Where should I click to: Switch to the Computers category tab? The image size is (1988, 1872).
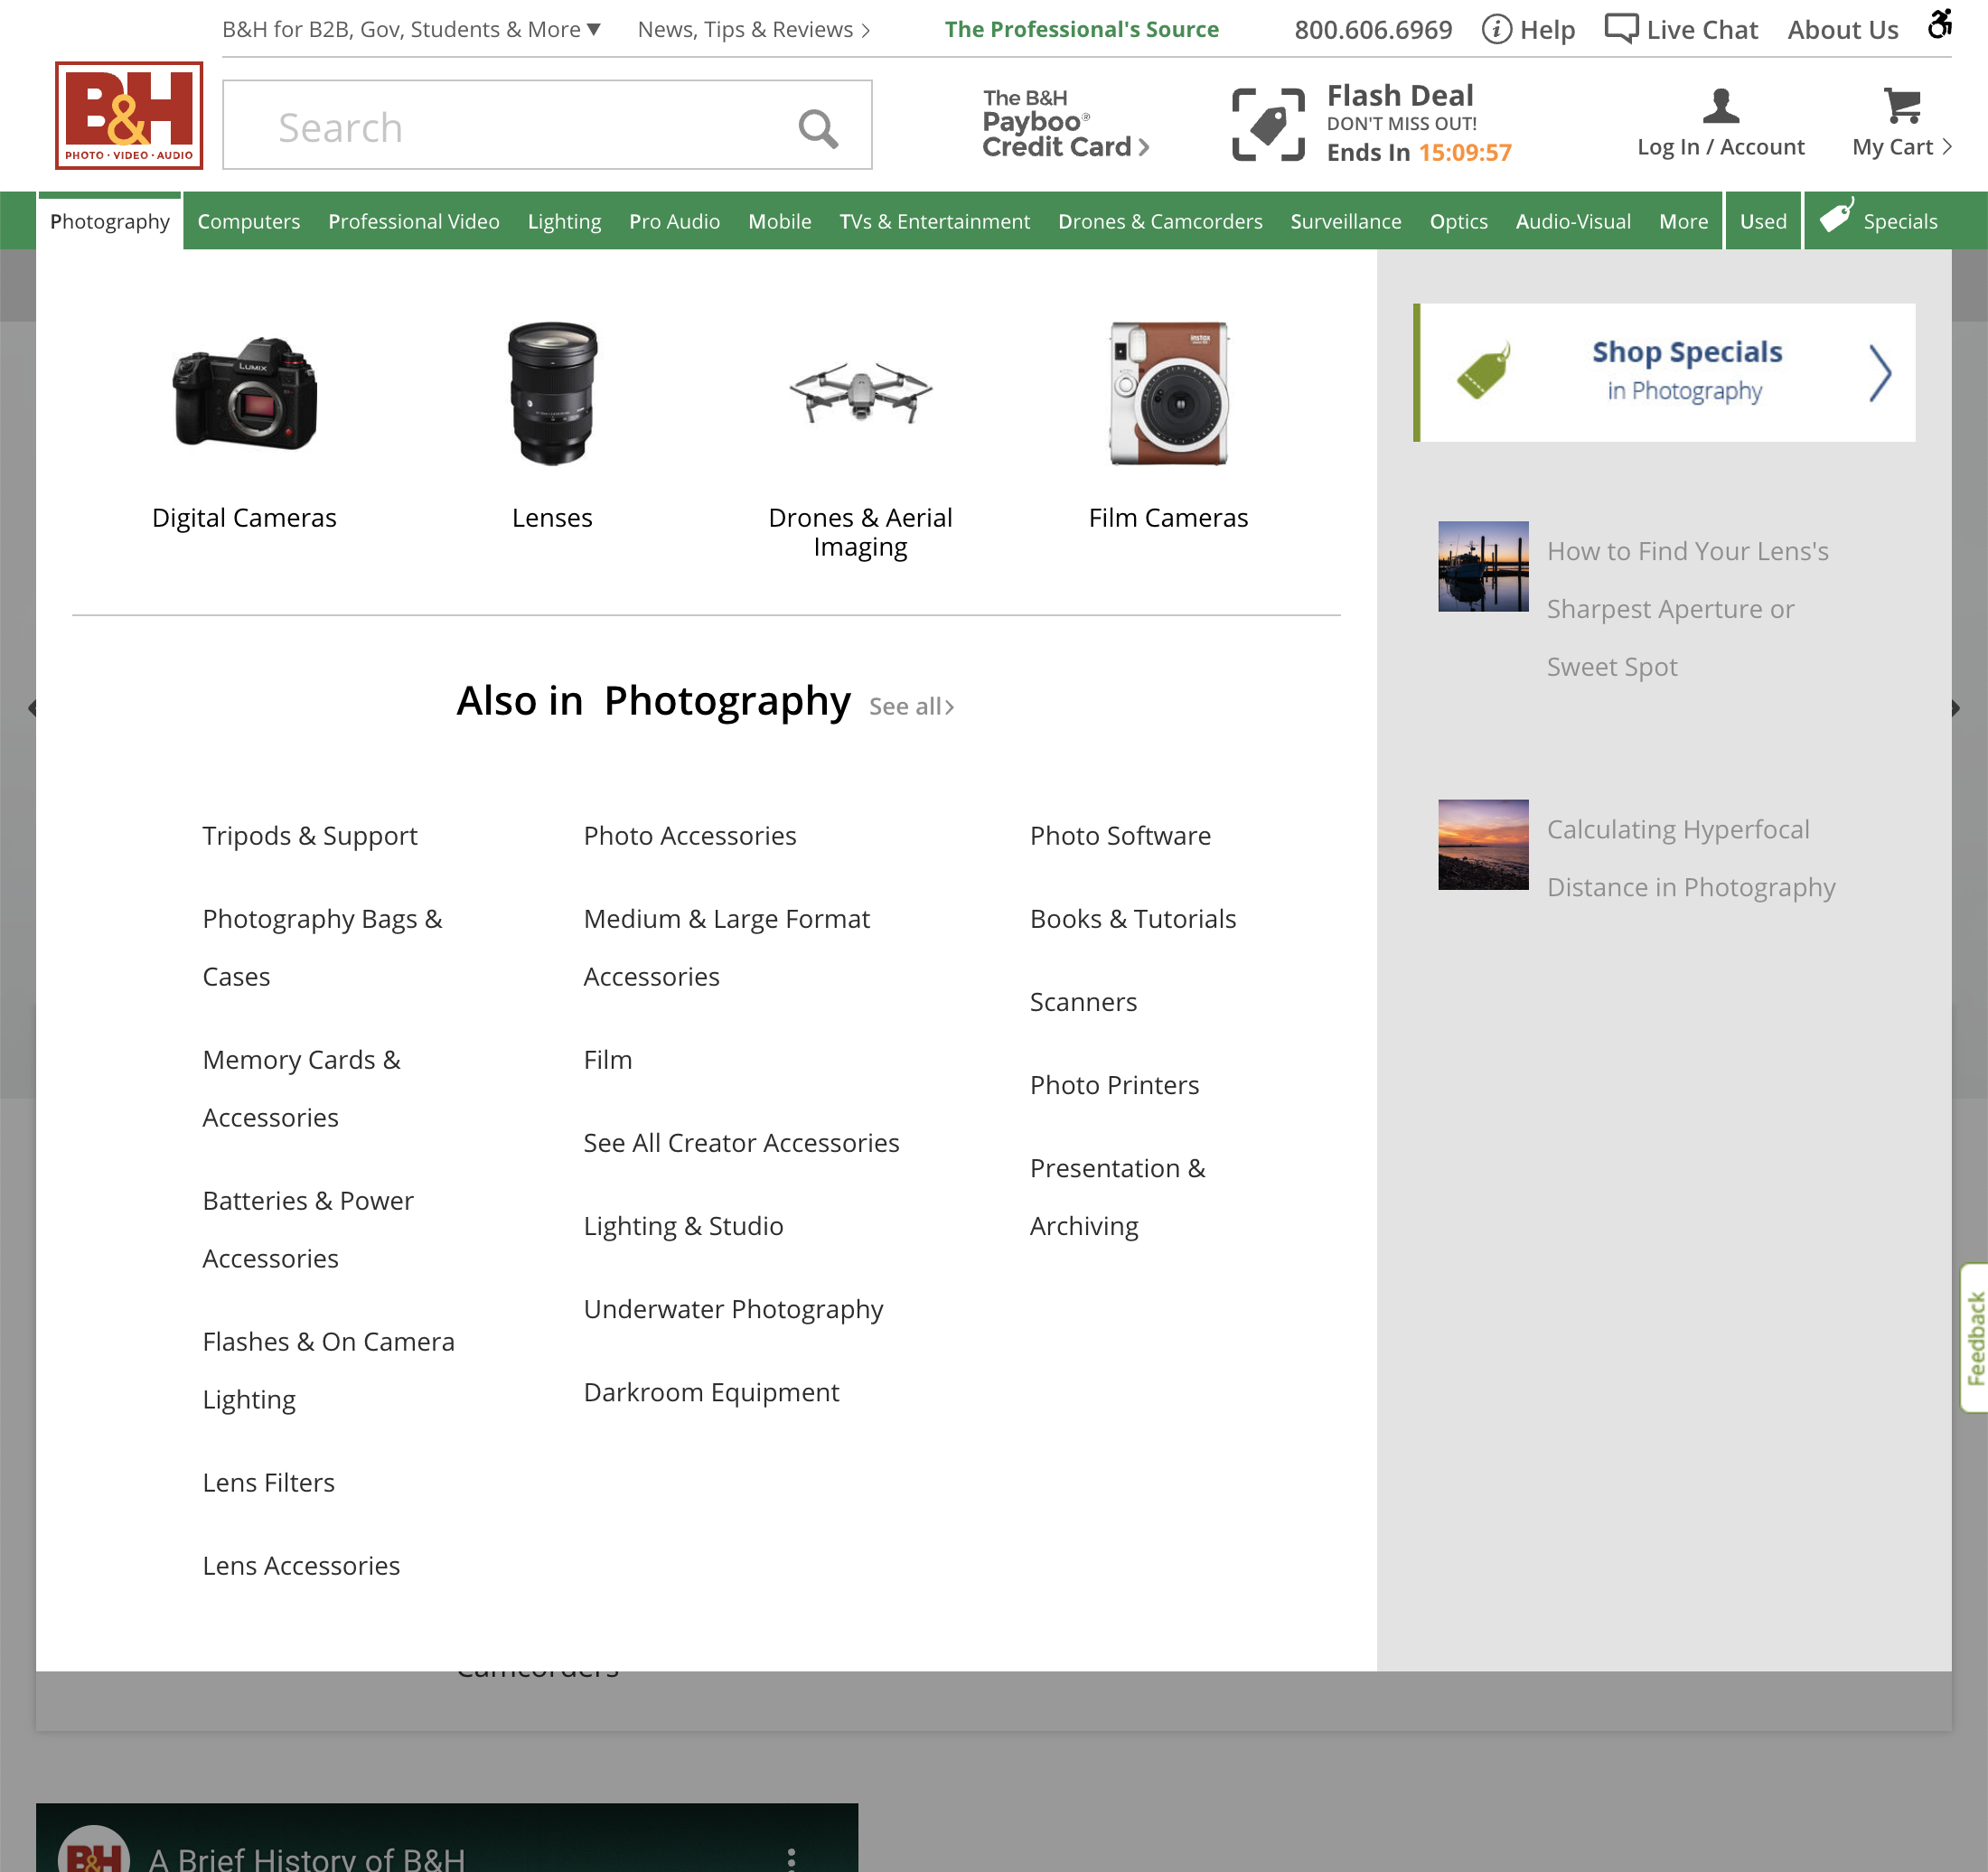248,221
